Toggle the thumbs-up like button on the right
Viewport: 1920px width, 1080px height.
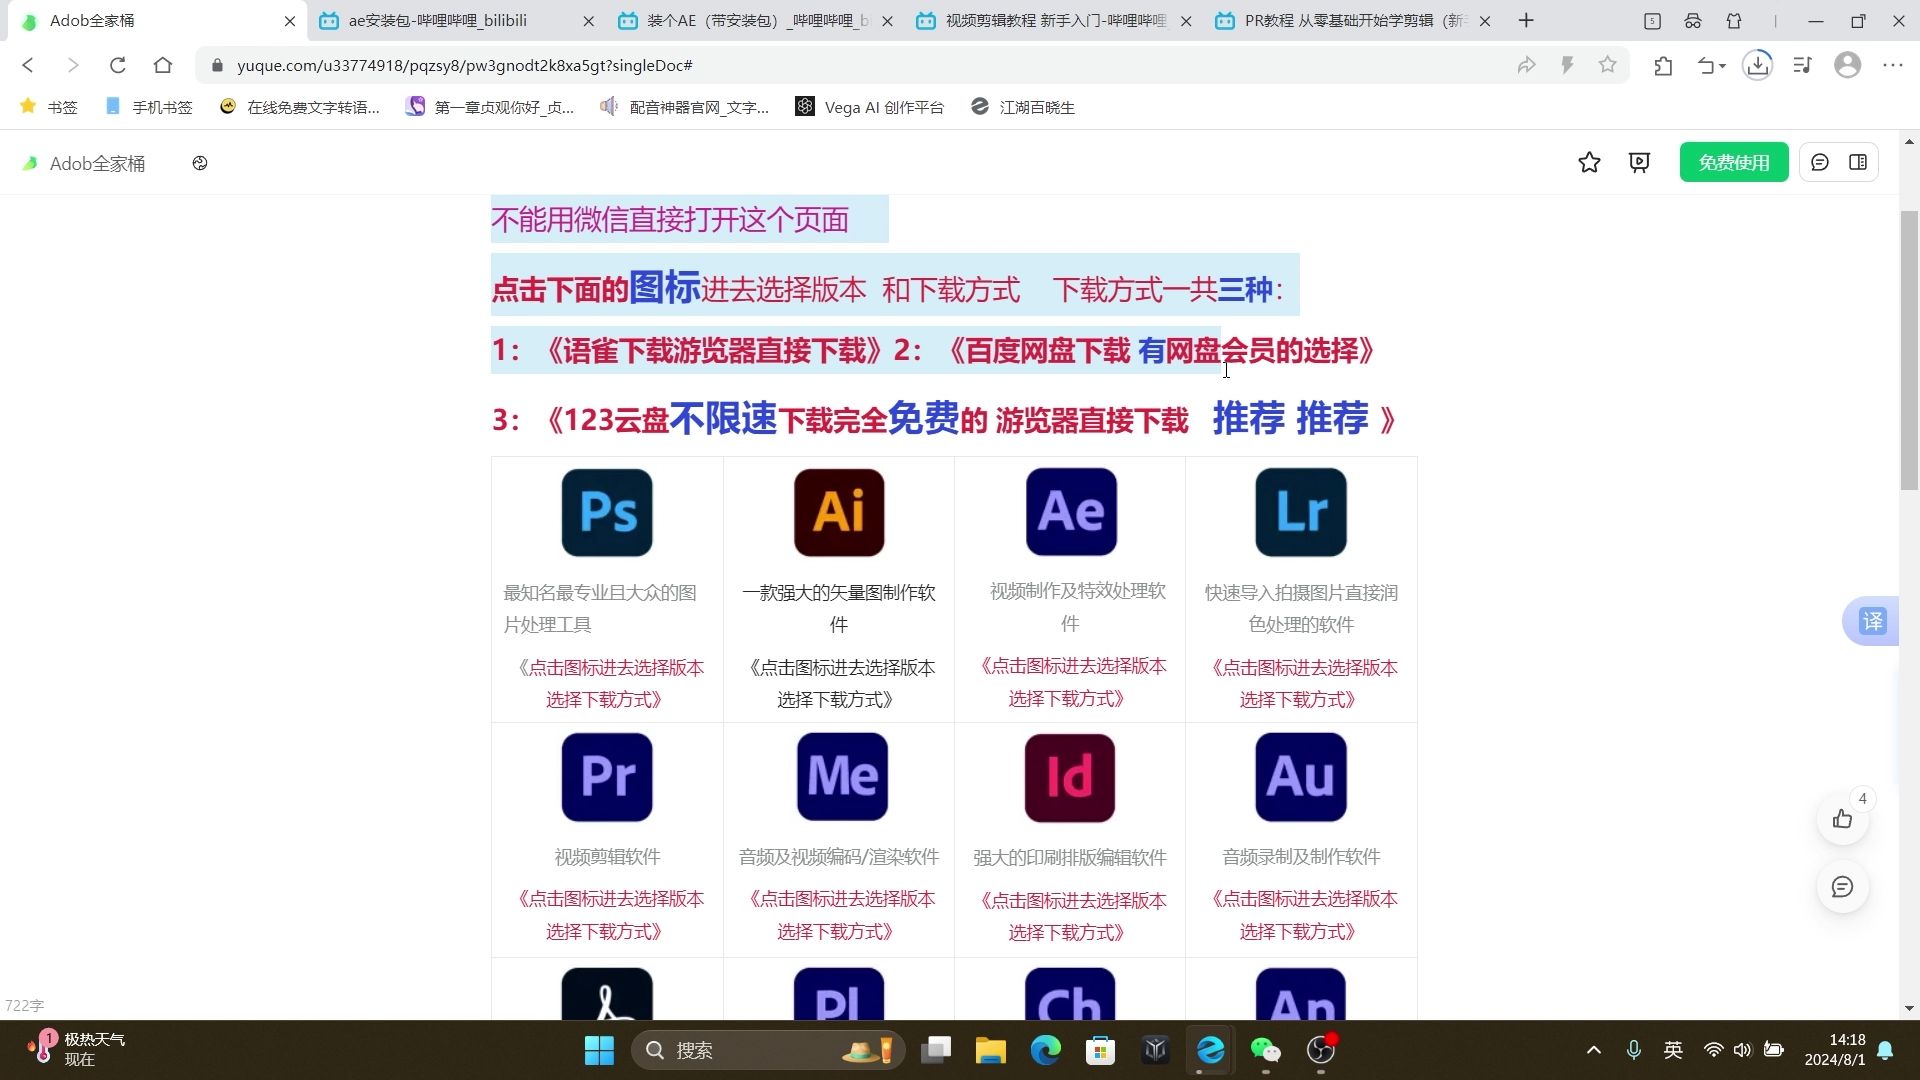pos(1843,819)
